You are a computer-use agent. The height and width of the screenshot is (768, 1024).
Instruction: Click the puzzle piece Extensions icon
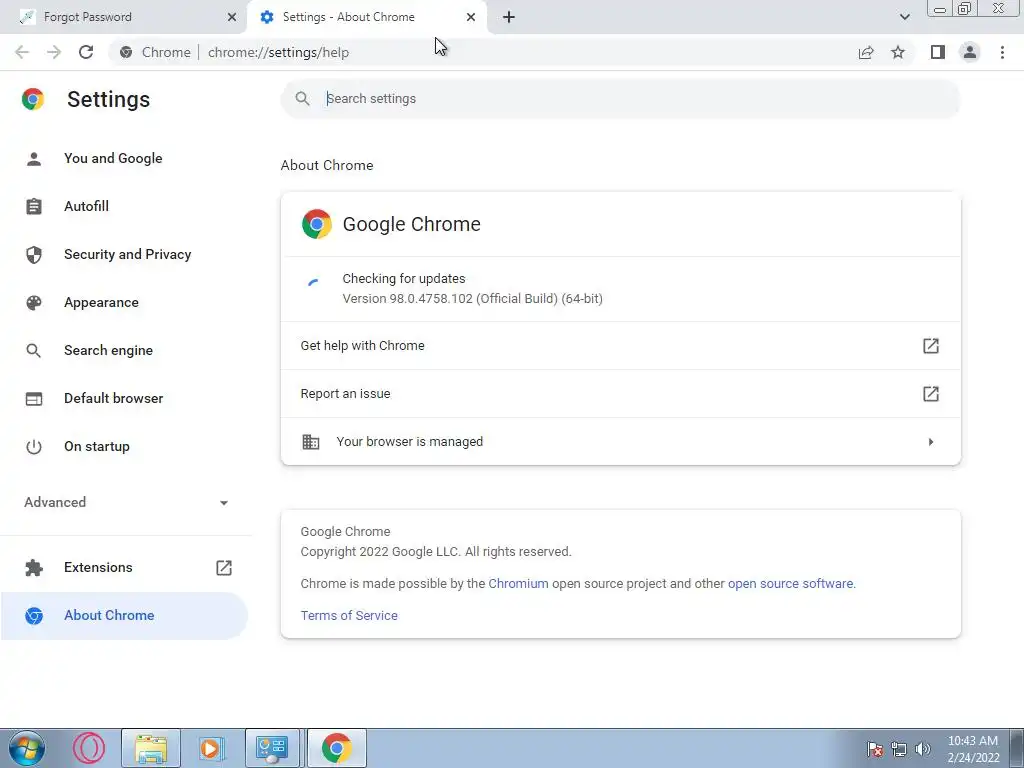pyautogui.click(x=34, y=568)
